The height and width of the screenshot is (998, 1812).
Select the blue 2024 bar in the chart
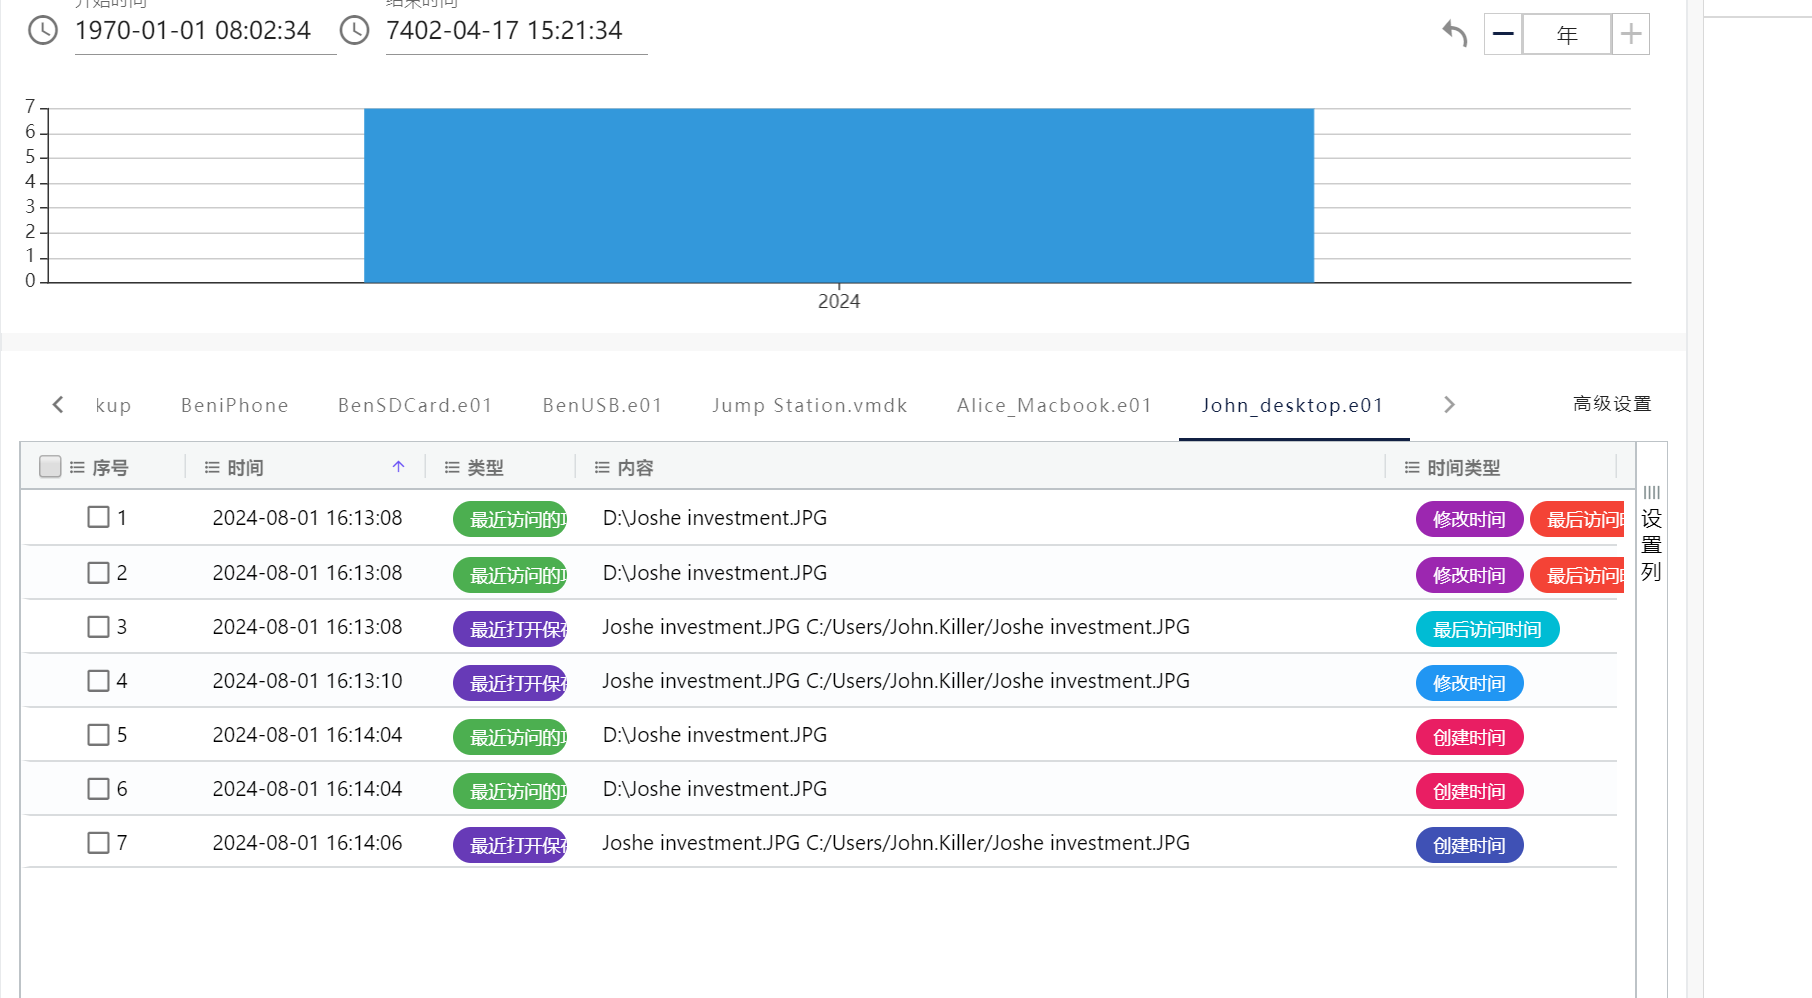[x=839, y=195]
